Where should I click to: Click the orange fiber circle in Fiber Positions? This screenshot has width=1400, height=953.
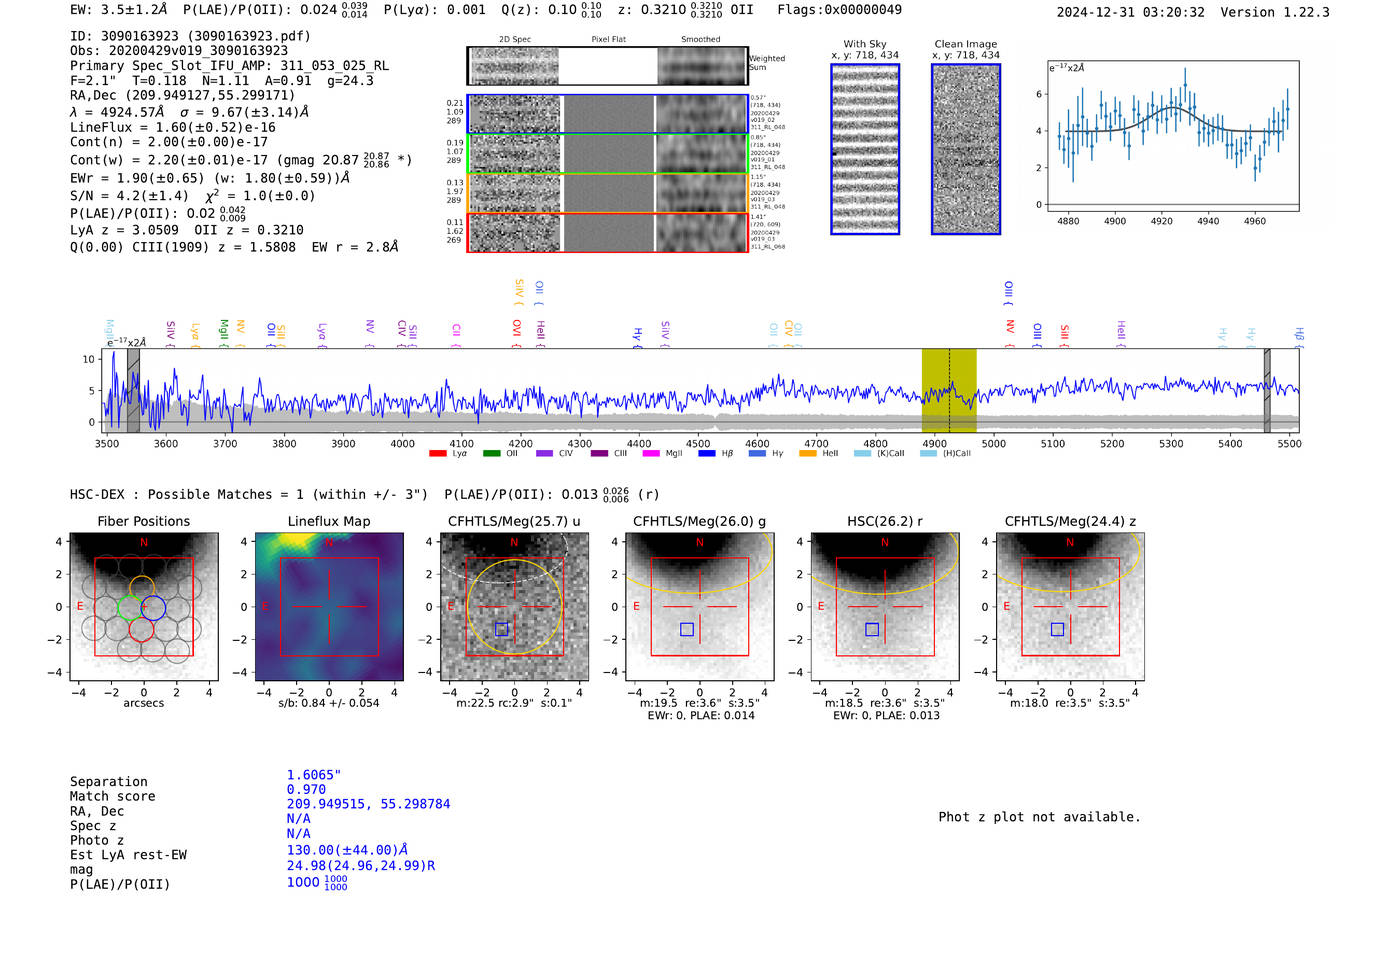pos(142,588)
